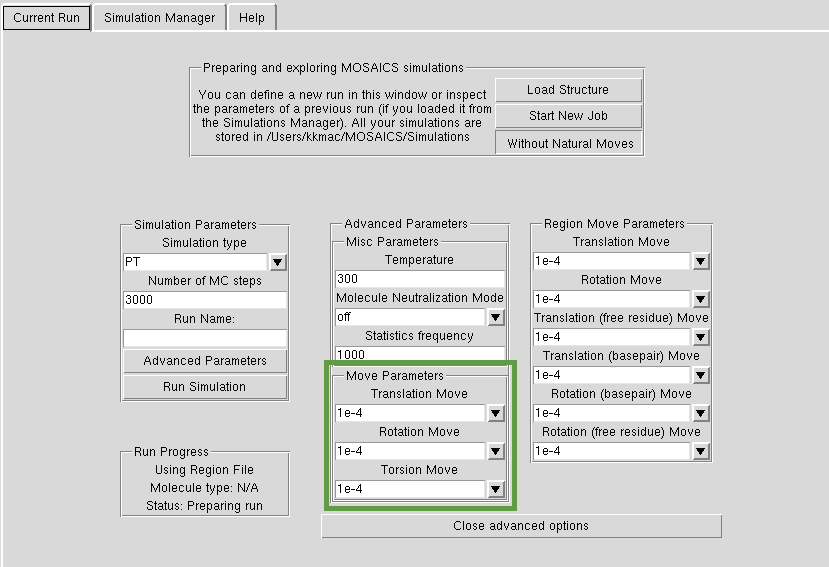Click the Load Structure button

click(568, 90)
